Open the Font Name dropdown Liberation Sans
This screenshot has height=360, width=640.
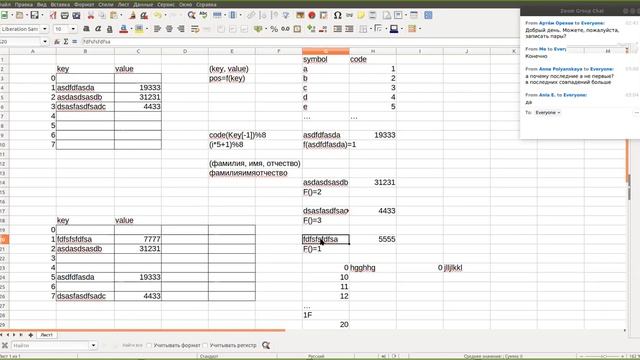(x=44, y=29)
